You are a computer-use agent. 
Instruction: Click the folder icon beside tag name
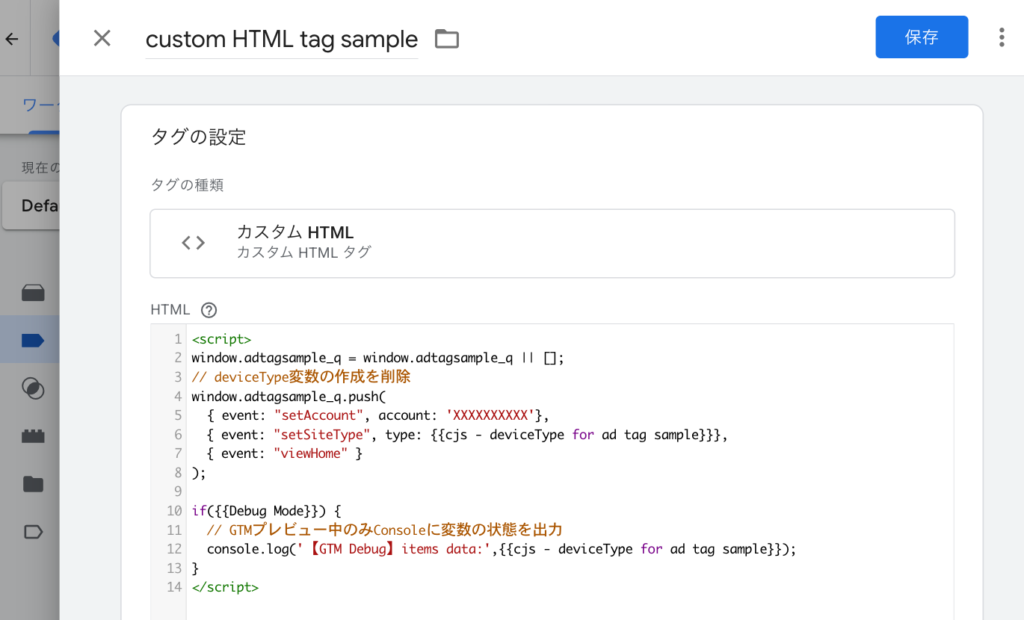tap(446, 39)
